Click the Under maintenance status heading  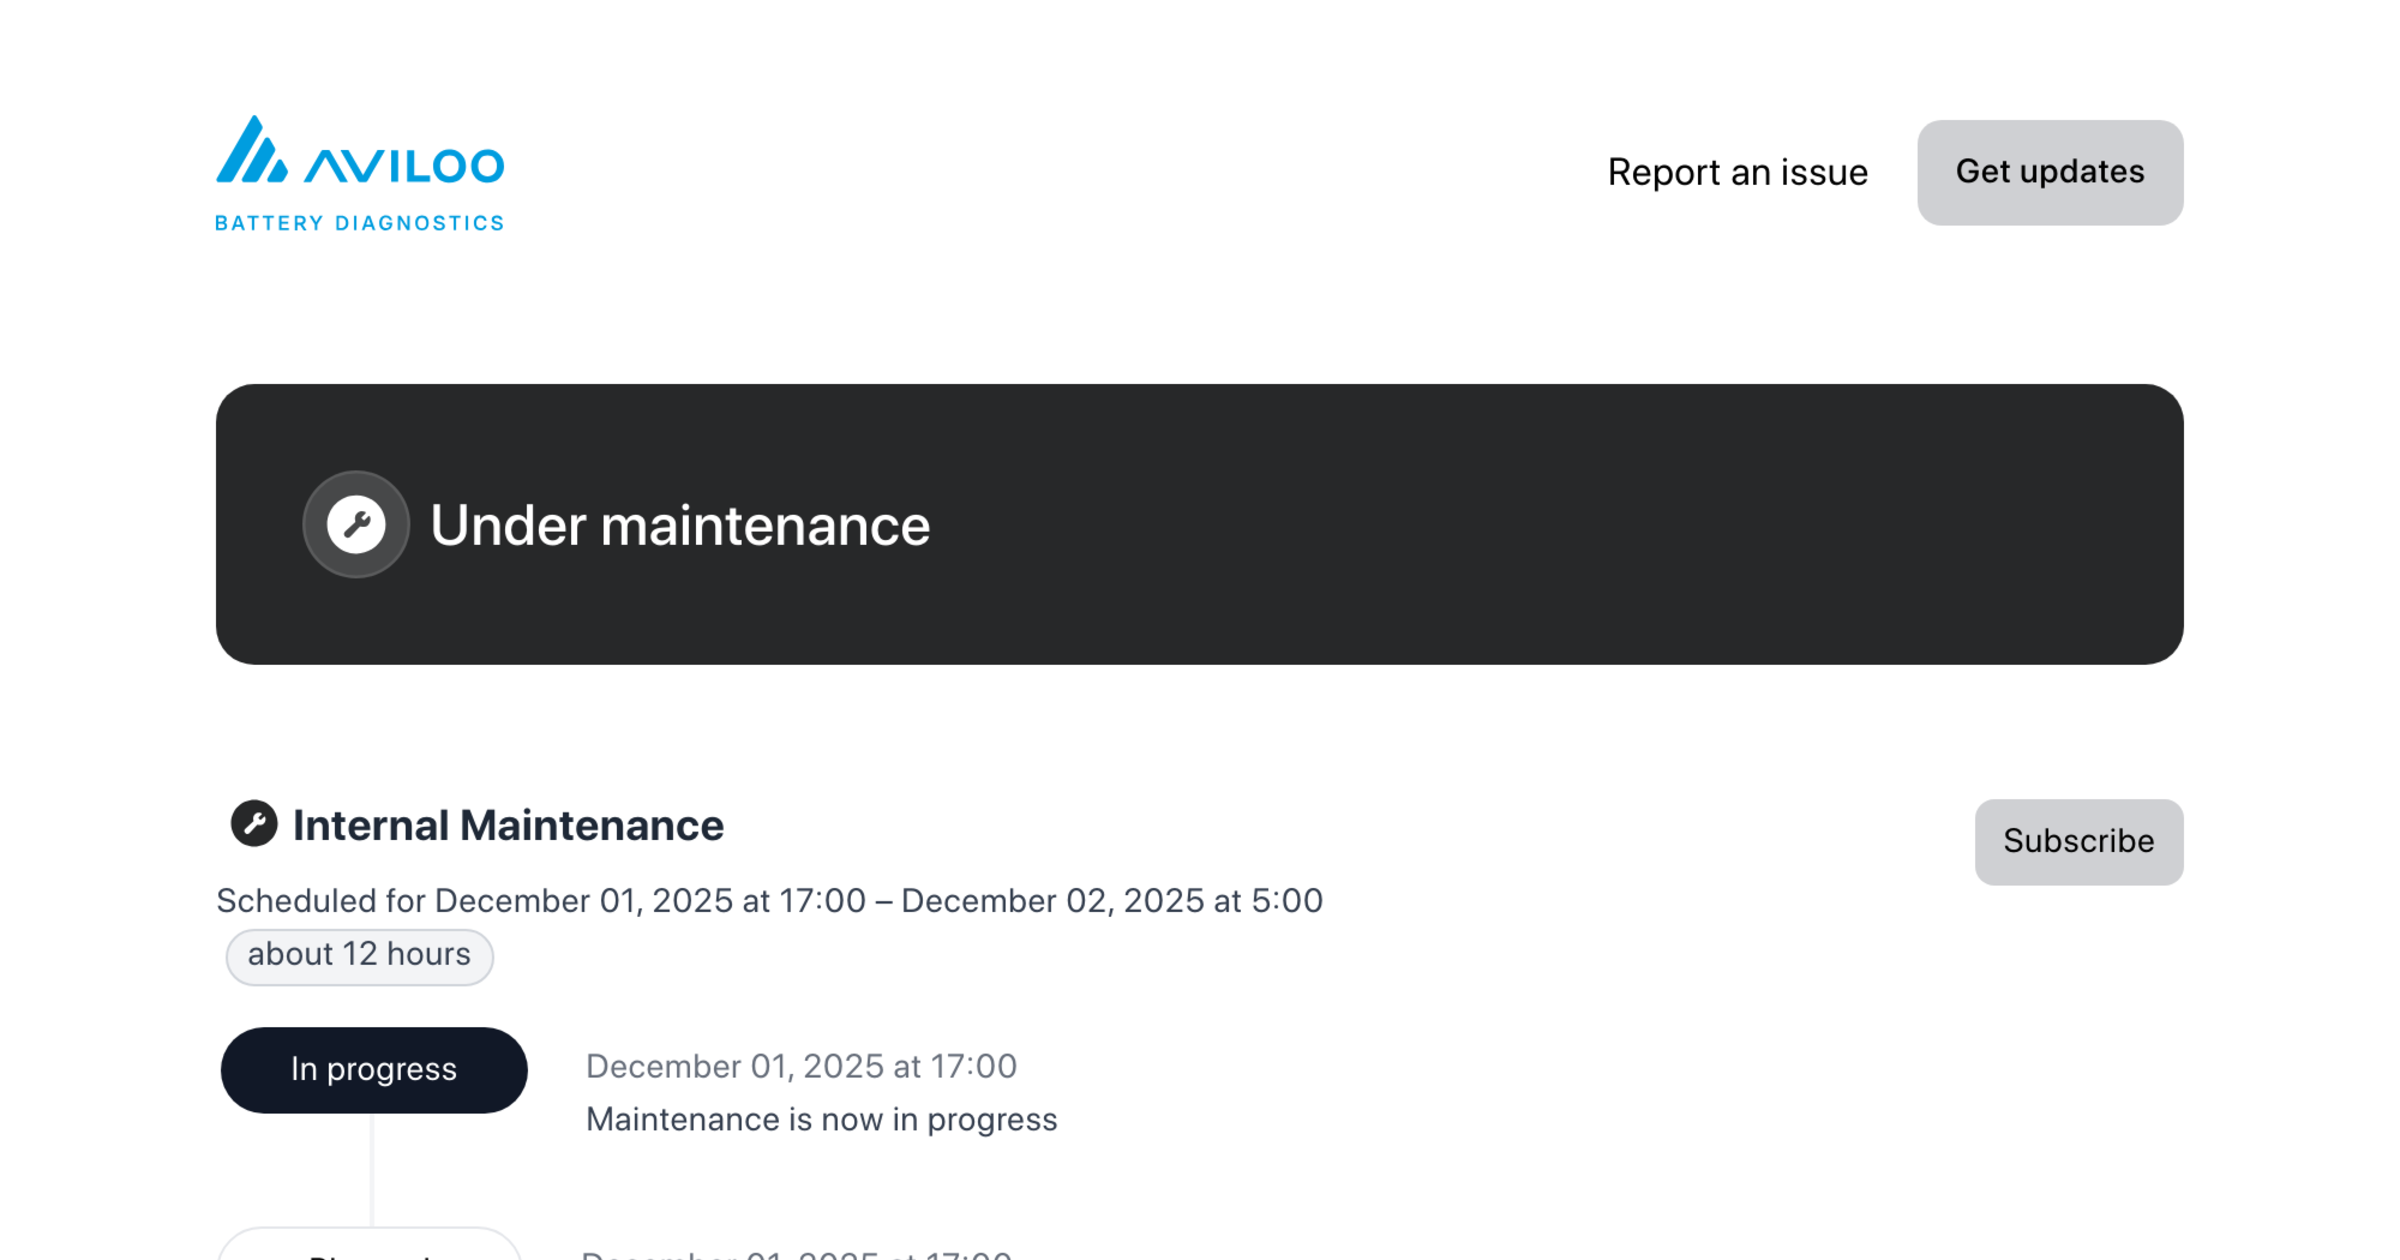pos(679,526)
